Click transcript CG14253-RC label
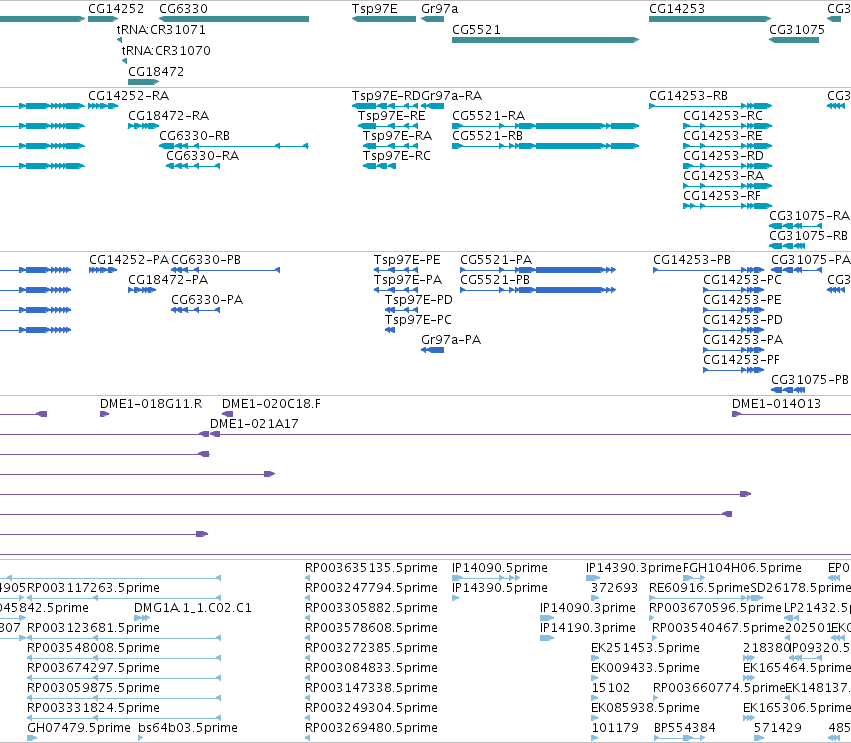Viewport: 851px width, 743px height. 723,116
